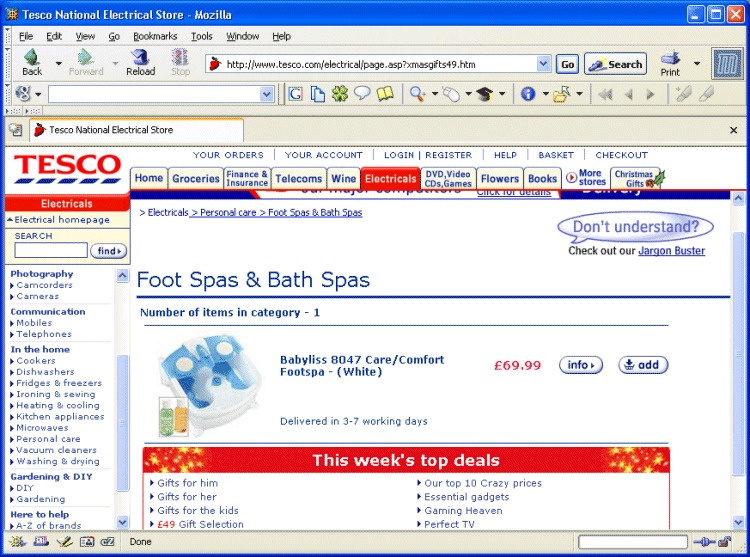Viewport: 750px width, 557px height.
Task: Add the Babyliss Footspa to basket
Action: (643, 365)
